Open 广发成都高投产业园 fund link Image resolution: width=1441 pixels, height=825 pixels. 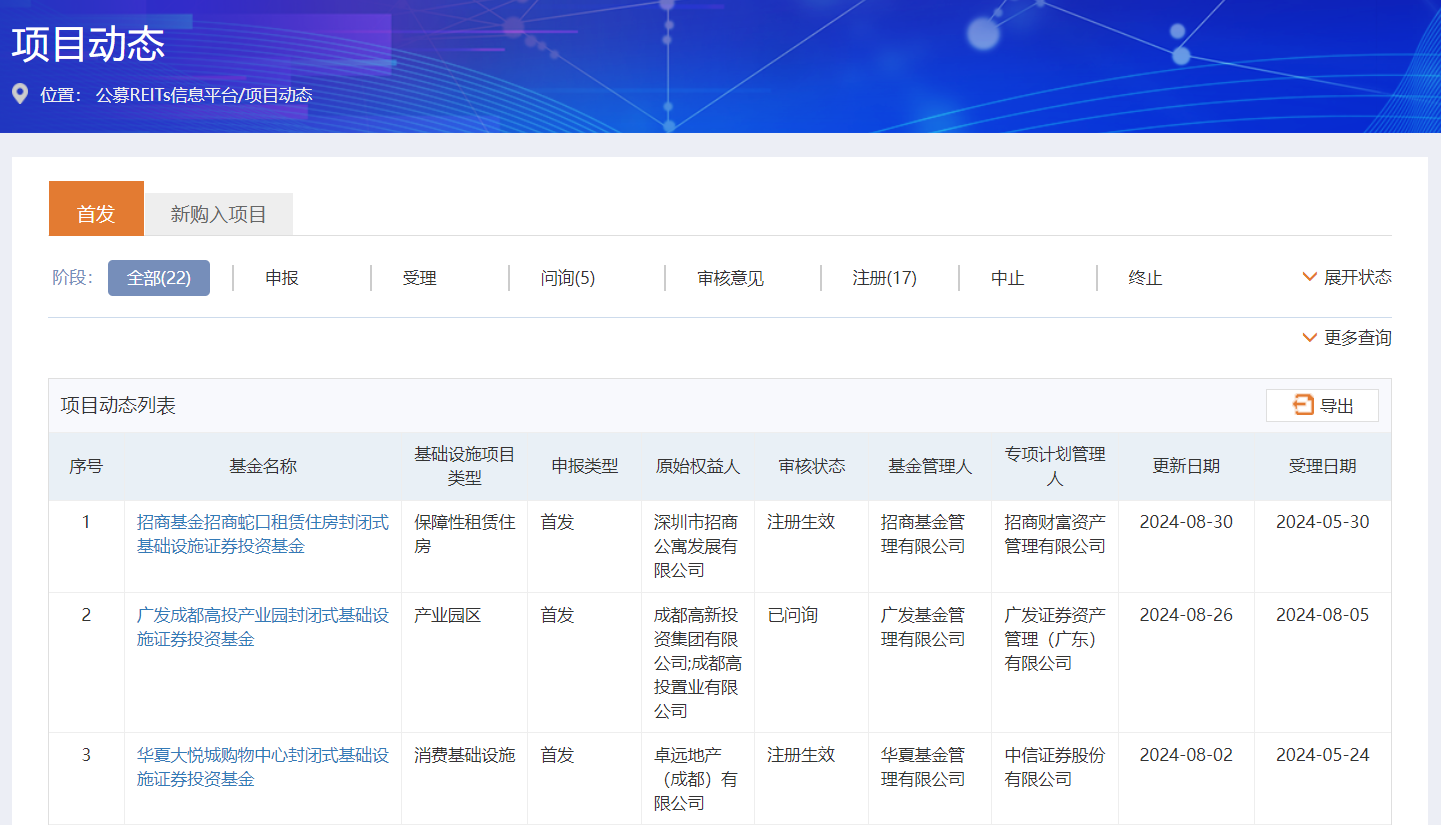pos(262,627)
